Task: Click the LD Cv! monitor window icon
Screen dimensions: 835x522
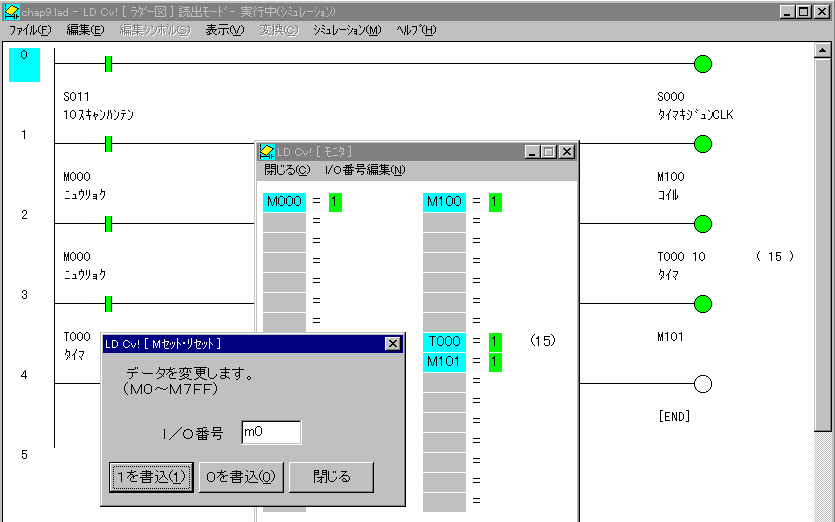Action: [x=268, y=152]
